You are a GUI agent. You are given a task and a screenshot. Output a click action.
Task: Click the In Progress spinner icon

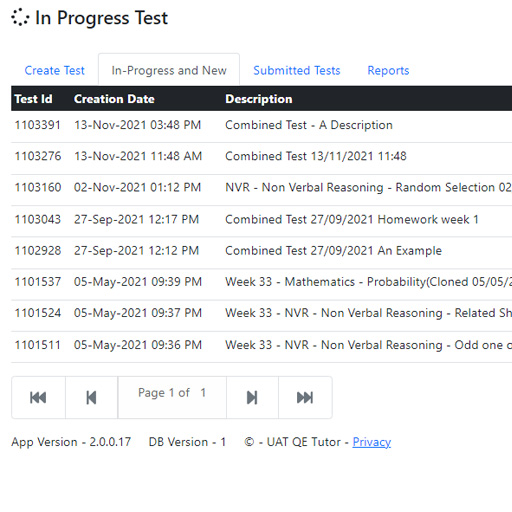point(20,17)
